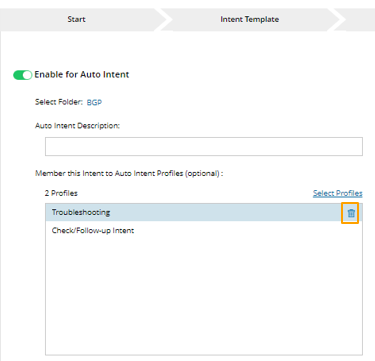Click the Check/Follow-up Intent name text

93,230
